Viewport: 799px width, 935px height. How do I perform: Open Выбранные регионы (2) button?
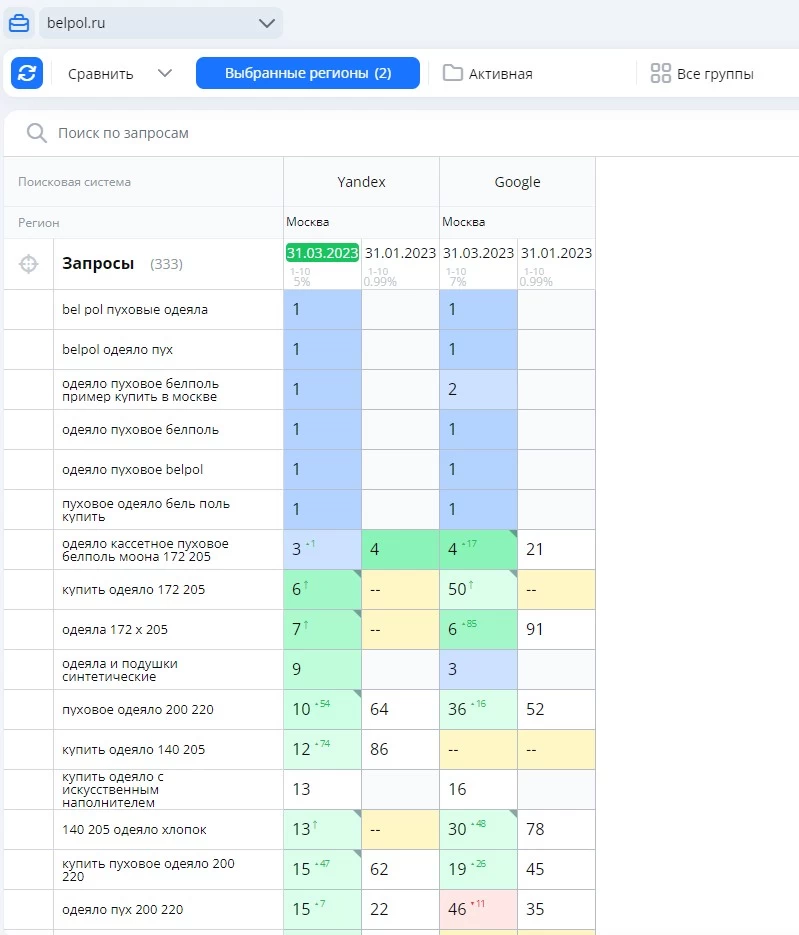pos(307,73)
